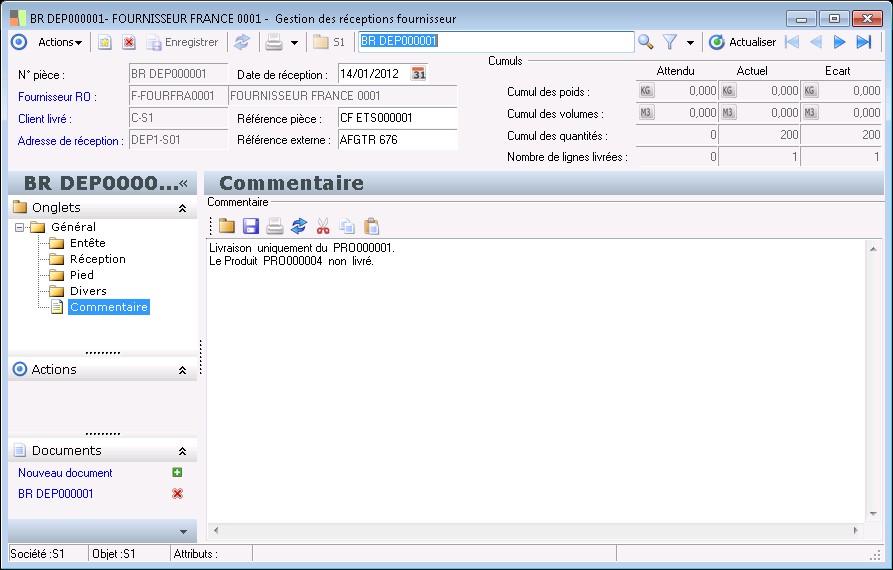This screenshot has width=893, height=570.
Task: Open the filter dropdown arrow
Action: (690, 43)
